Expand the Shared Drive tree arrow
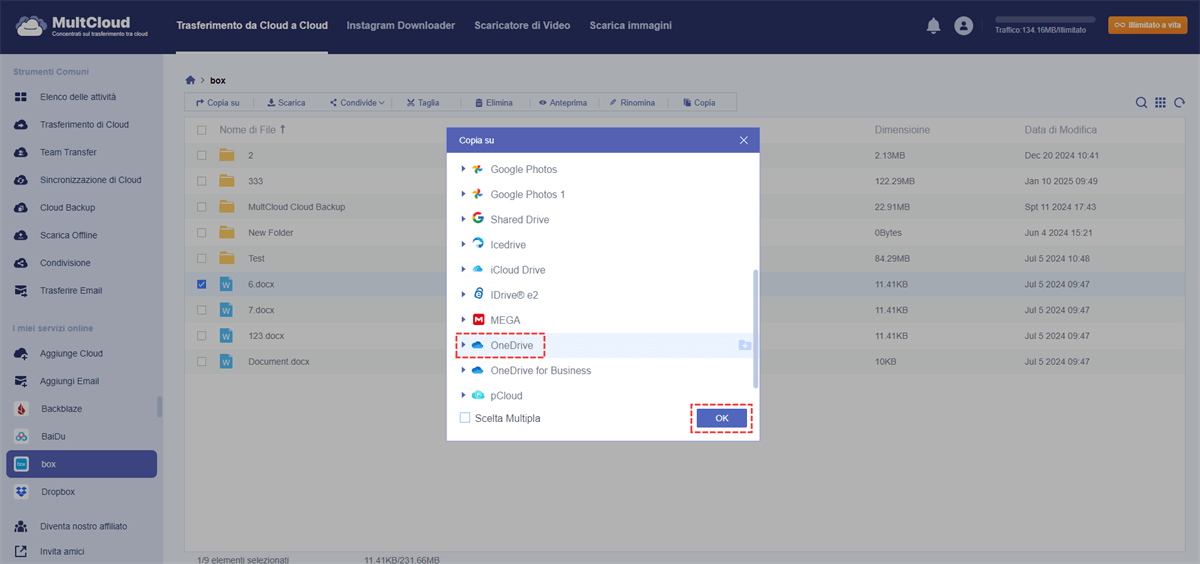Screen dimensions: 1200x564 pyautogui.click(x=463, y=219)
